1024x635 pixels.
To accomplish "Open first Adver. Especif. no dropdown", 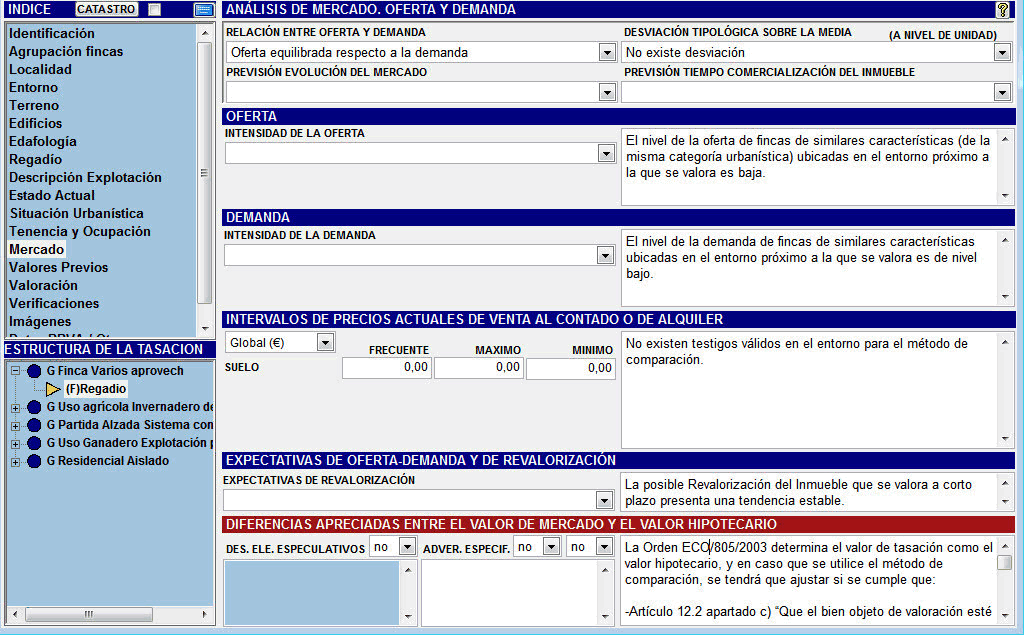I will (x=552, y=546).
